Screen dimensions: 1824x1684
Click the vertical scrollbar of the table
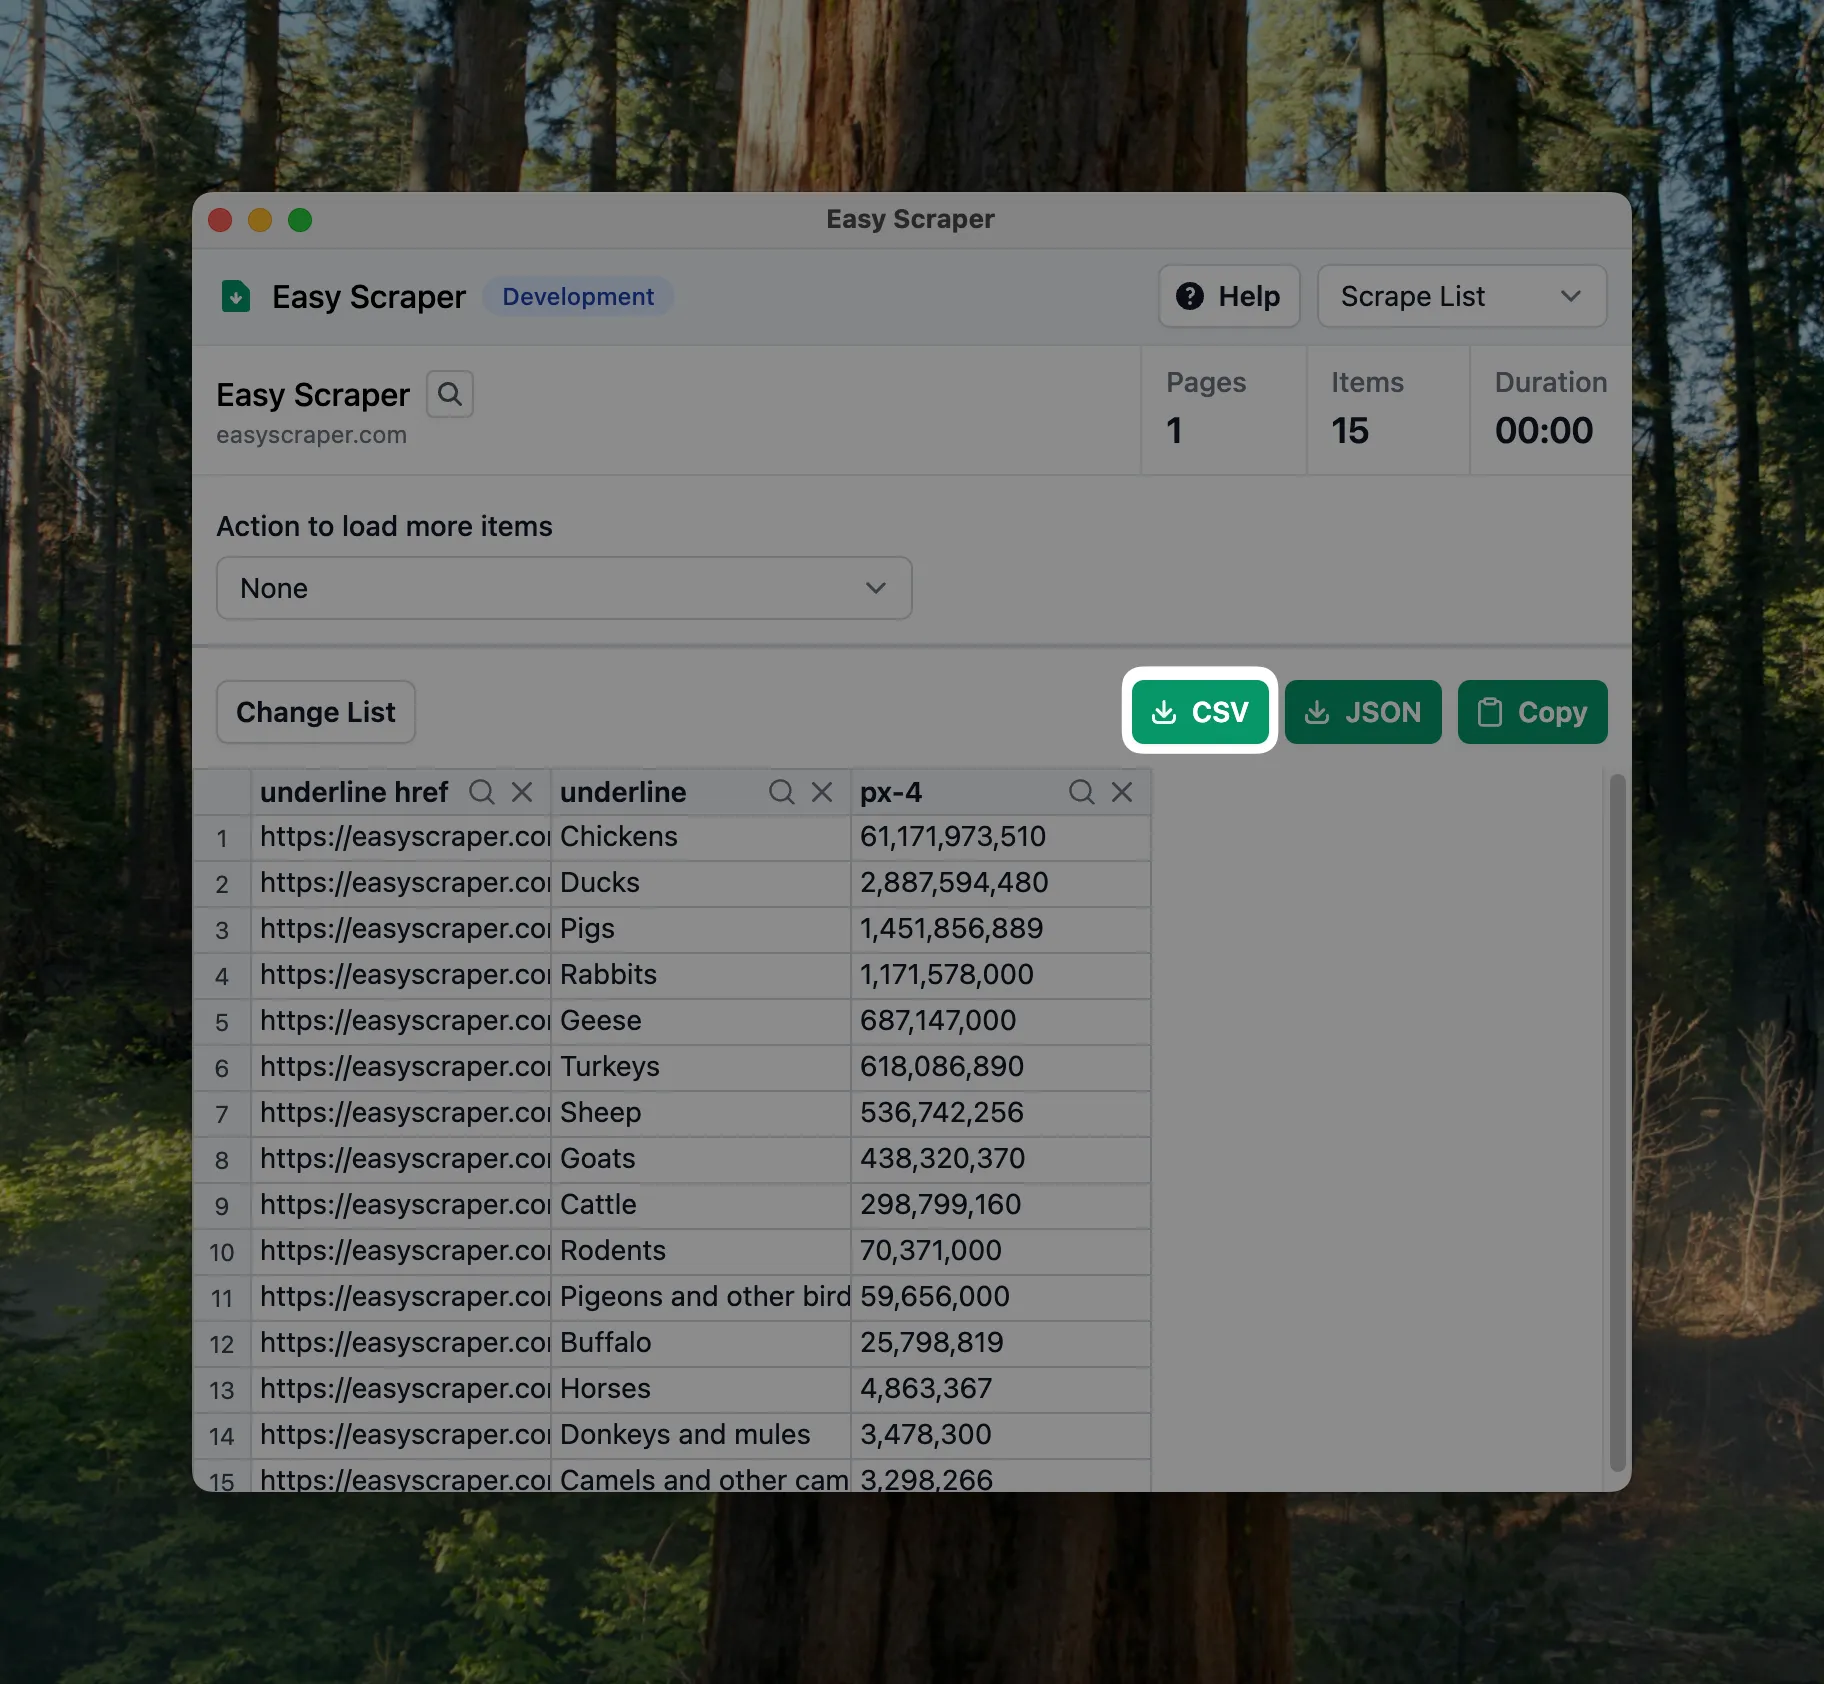coord(1616,1120)
